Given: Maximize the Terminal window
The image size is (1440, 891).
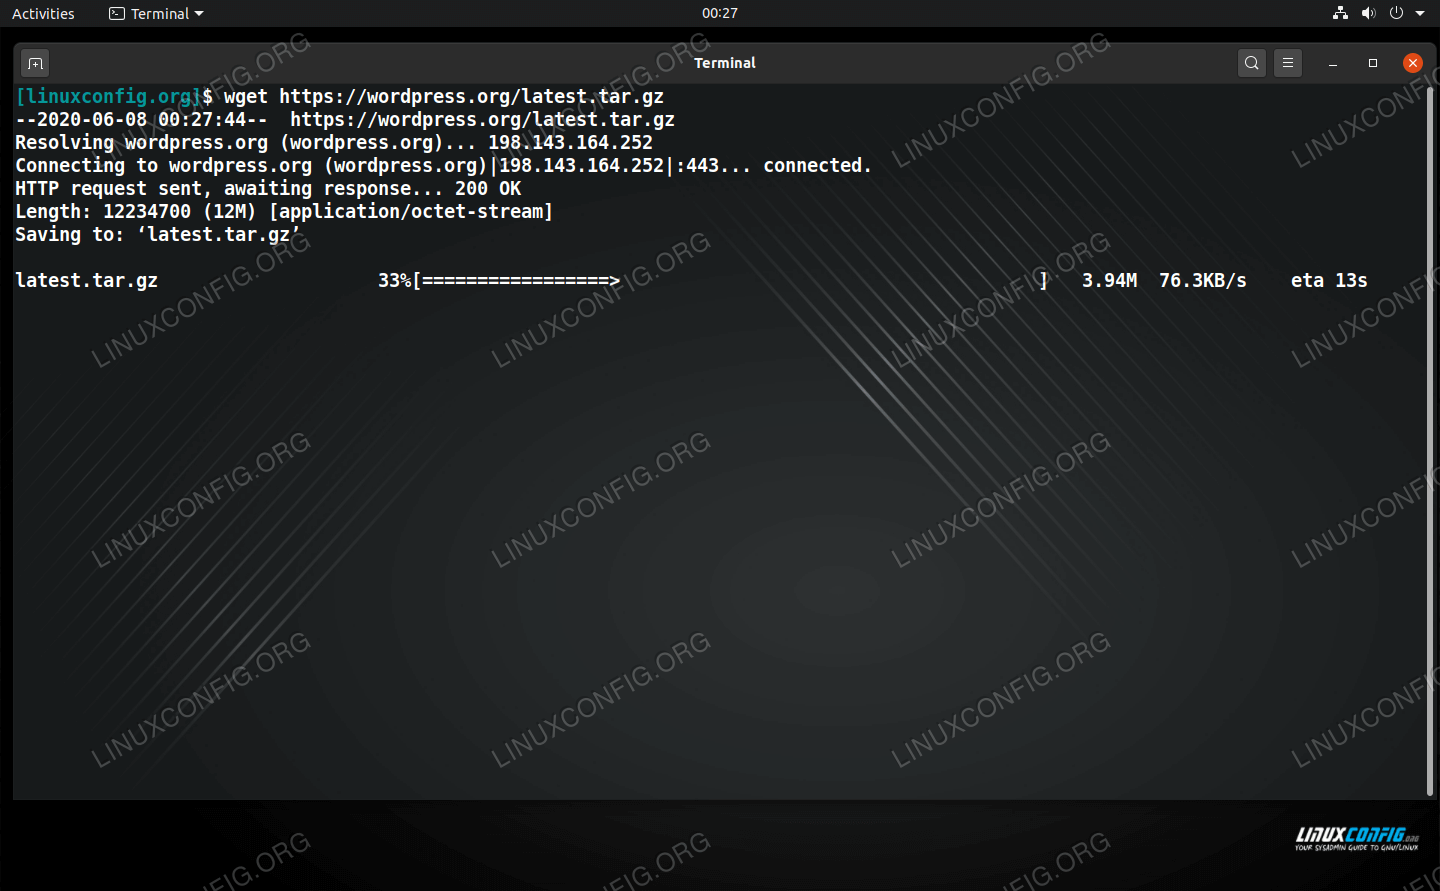Looking at the screenshot, I should coord(1373,62).
